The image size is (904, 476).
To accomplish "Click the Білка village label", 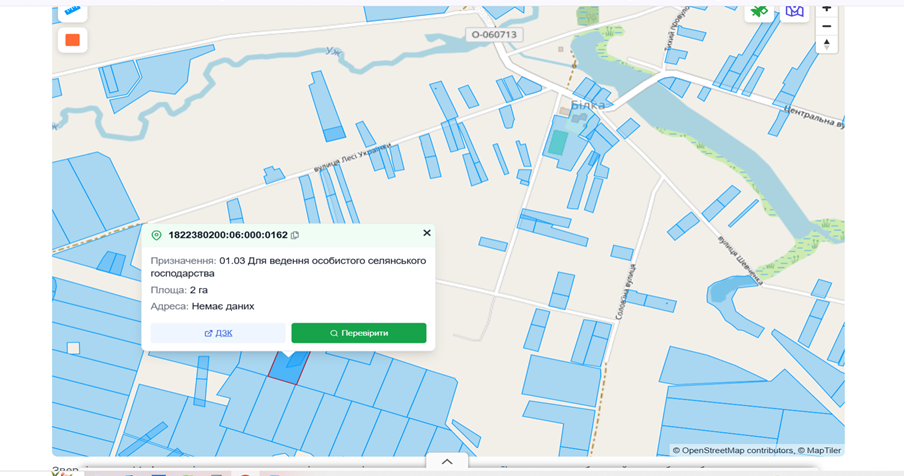I will point(587,105).
